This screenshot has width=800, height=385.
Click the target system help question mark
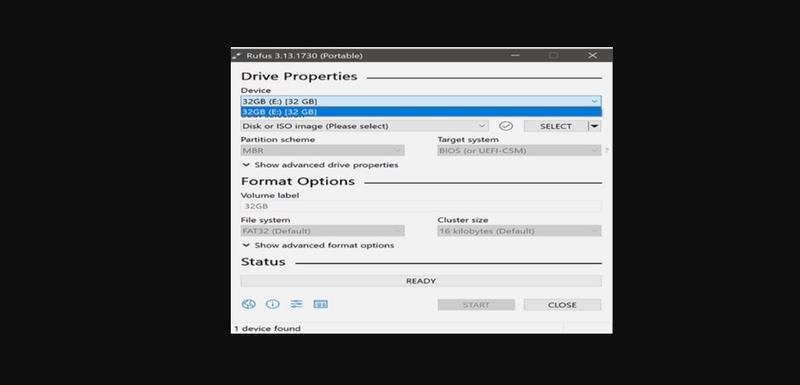pyautogui.click(x=607, y=151)
